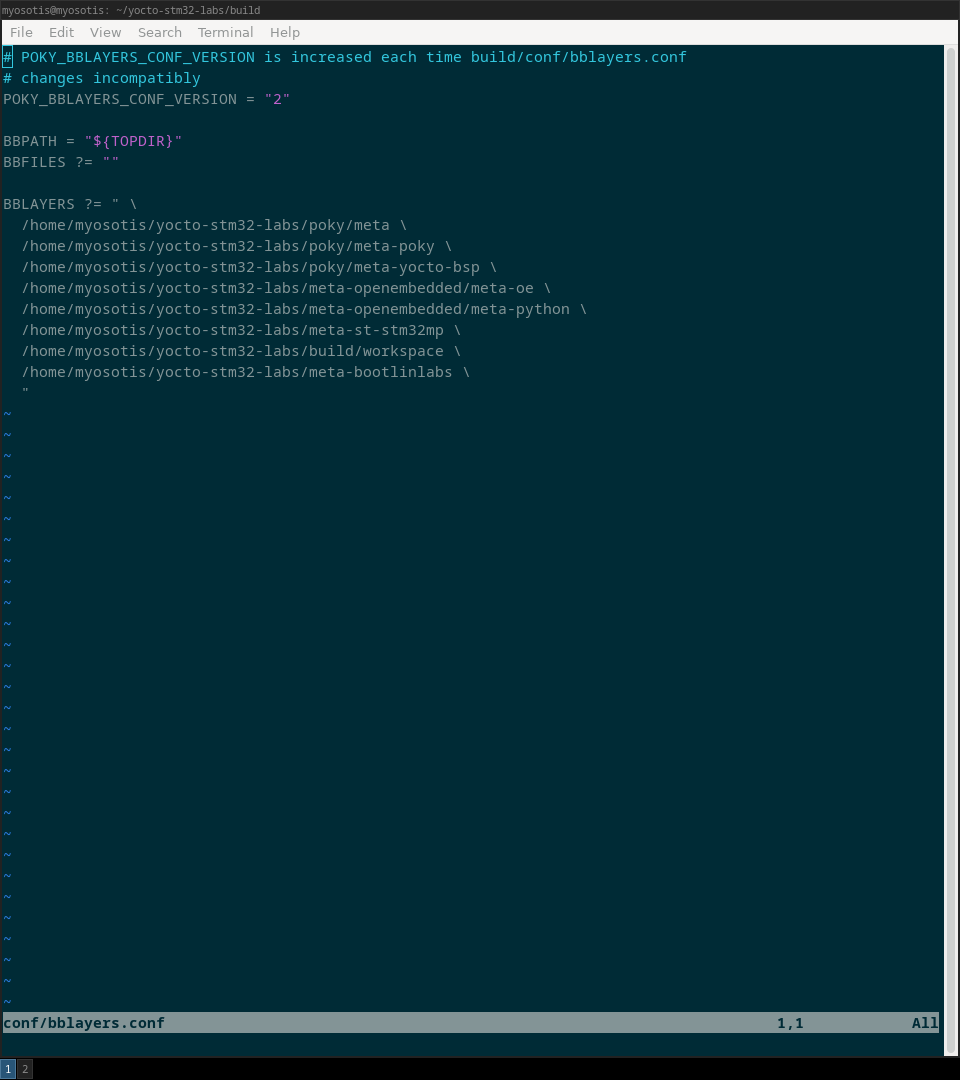Place cursor on the BBLAYERS line
This screenshot has height=1080, width=960.
point(70,204)
